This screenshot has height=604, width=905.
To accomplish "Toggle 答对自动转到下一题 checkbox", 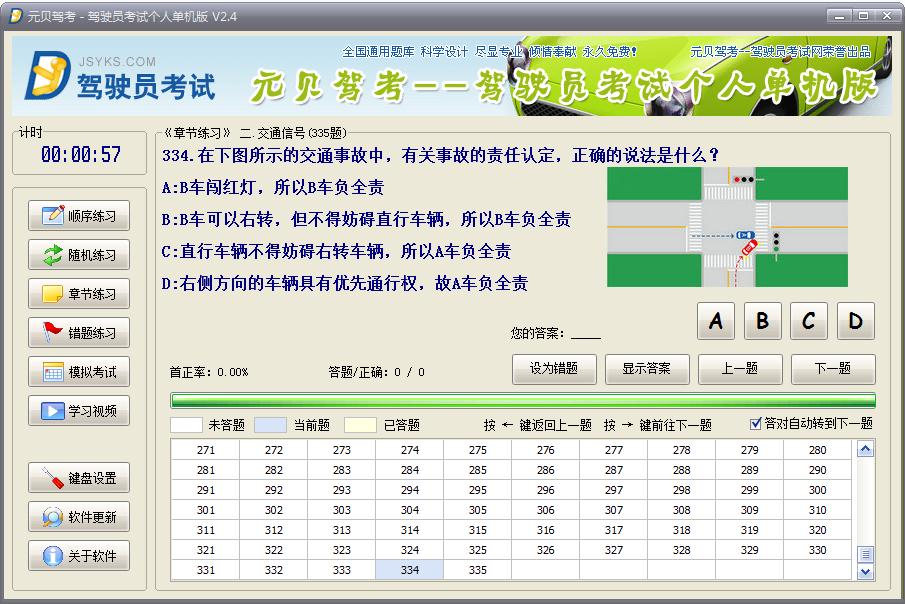I will tap(756, 424).
